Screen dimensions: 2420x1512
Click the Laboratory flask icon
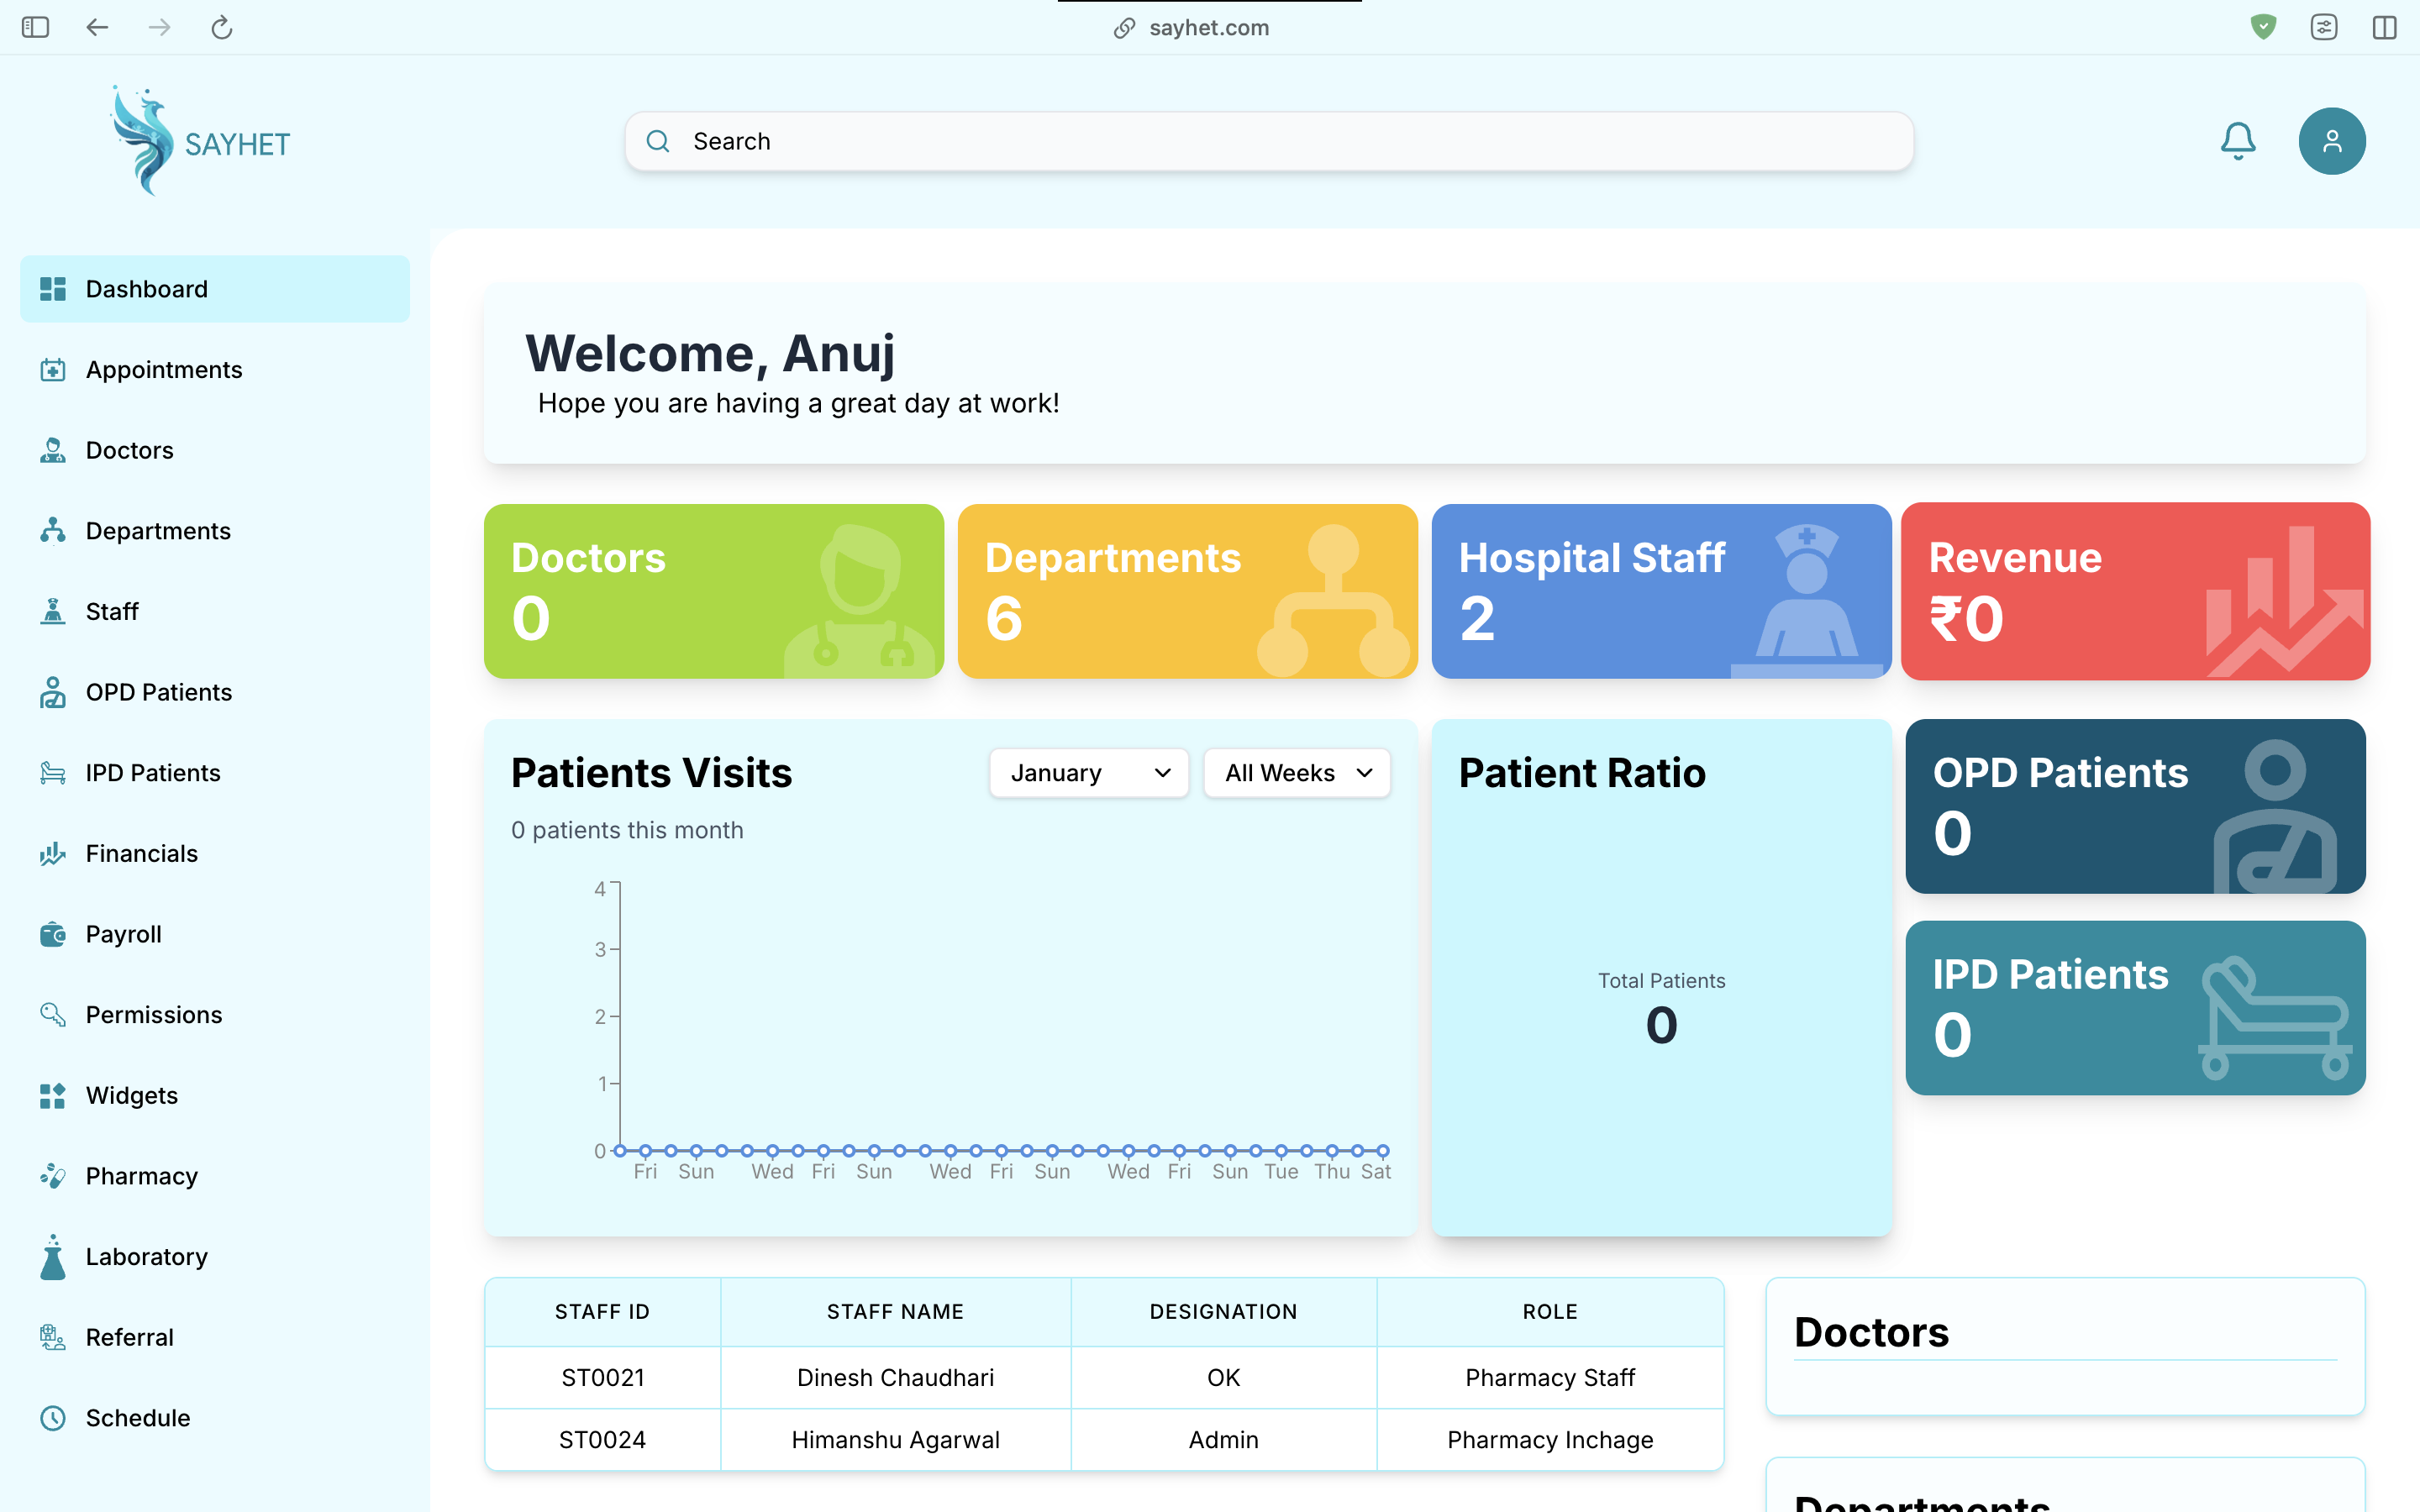[x=53, y=1257]
